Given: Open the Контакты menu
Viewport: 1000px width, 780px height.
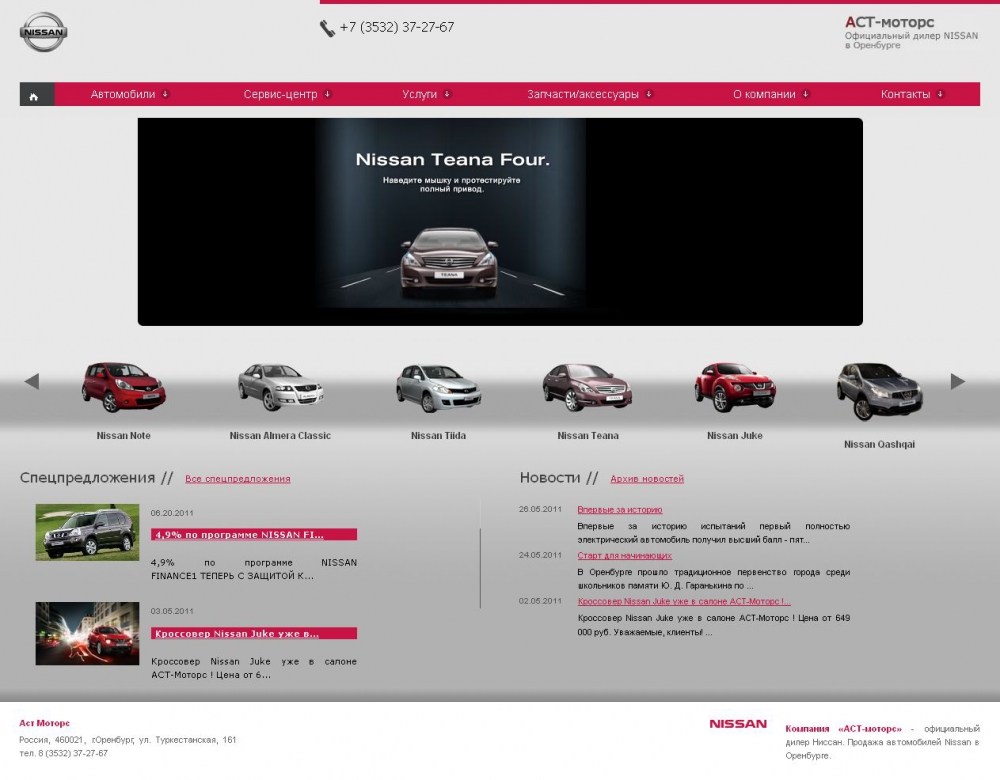Looking at the screenshot, I should pos(906,94).
